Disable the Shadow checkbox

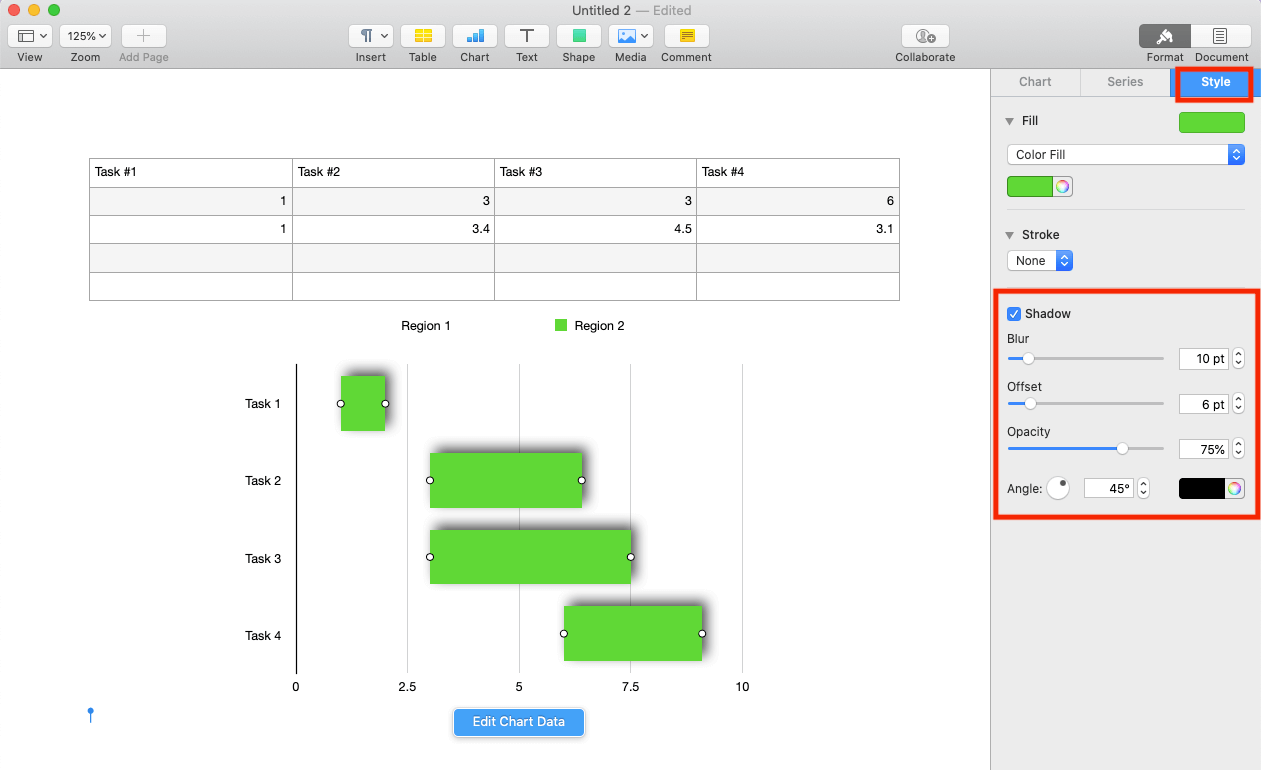click(x=1014, y=314)
